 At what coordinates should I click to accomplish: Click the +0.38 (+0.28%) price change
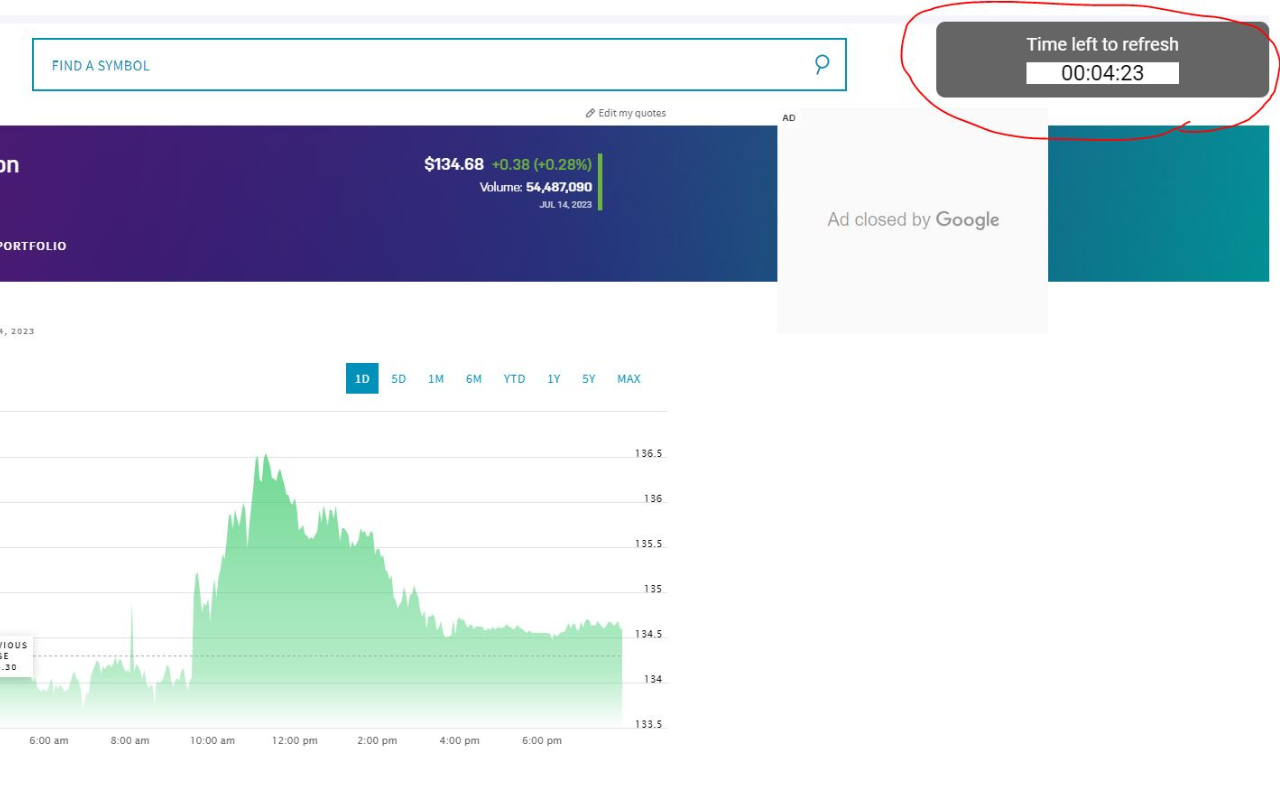(542, 164)
